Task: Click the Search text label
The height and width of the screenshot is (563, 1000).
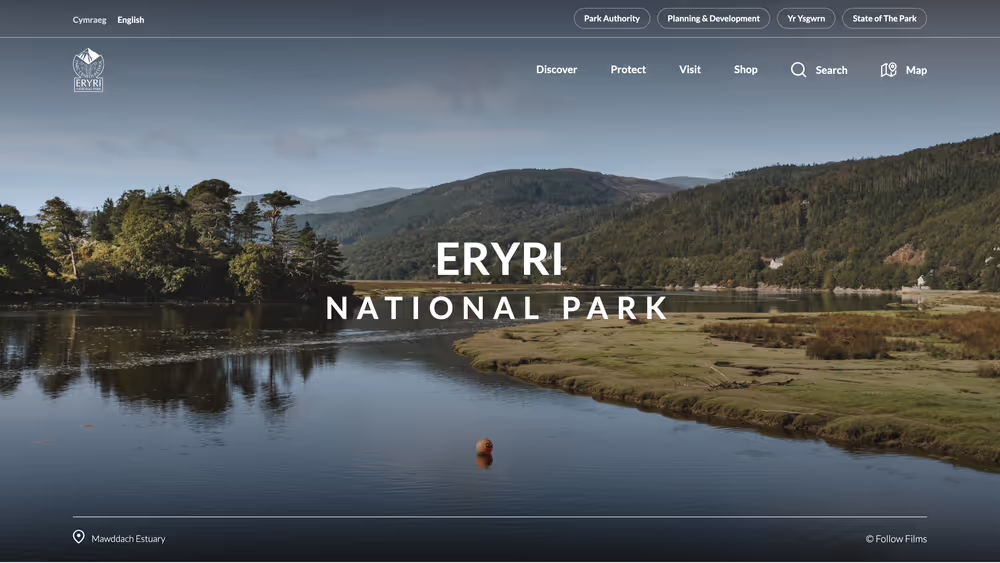Action: click(831, 70)
